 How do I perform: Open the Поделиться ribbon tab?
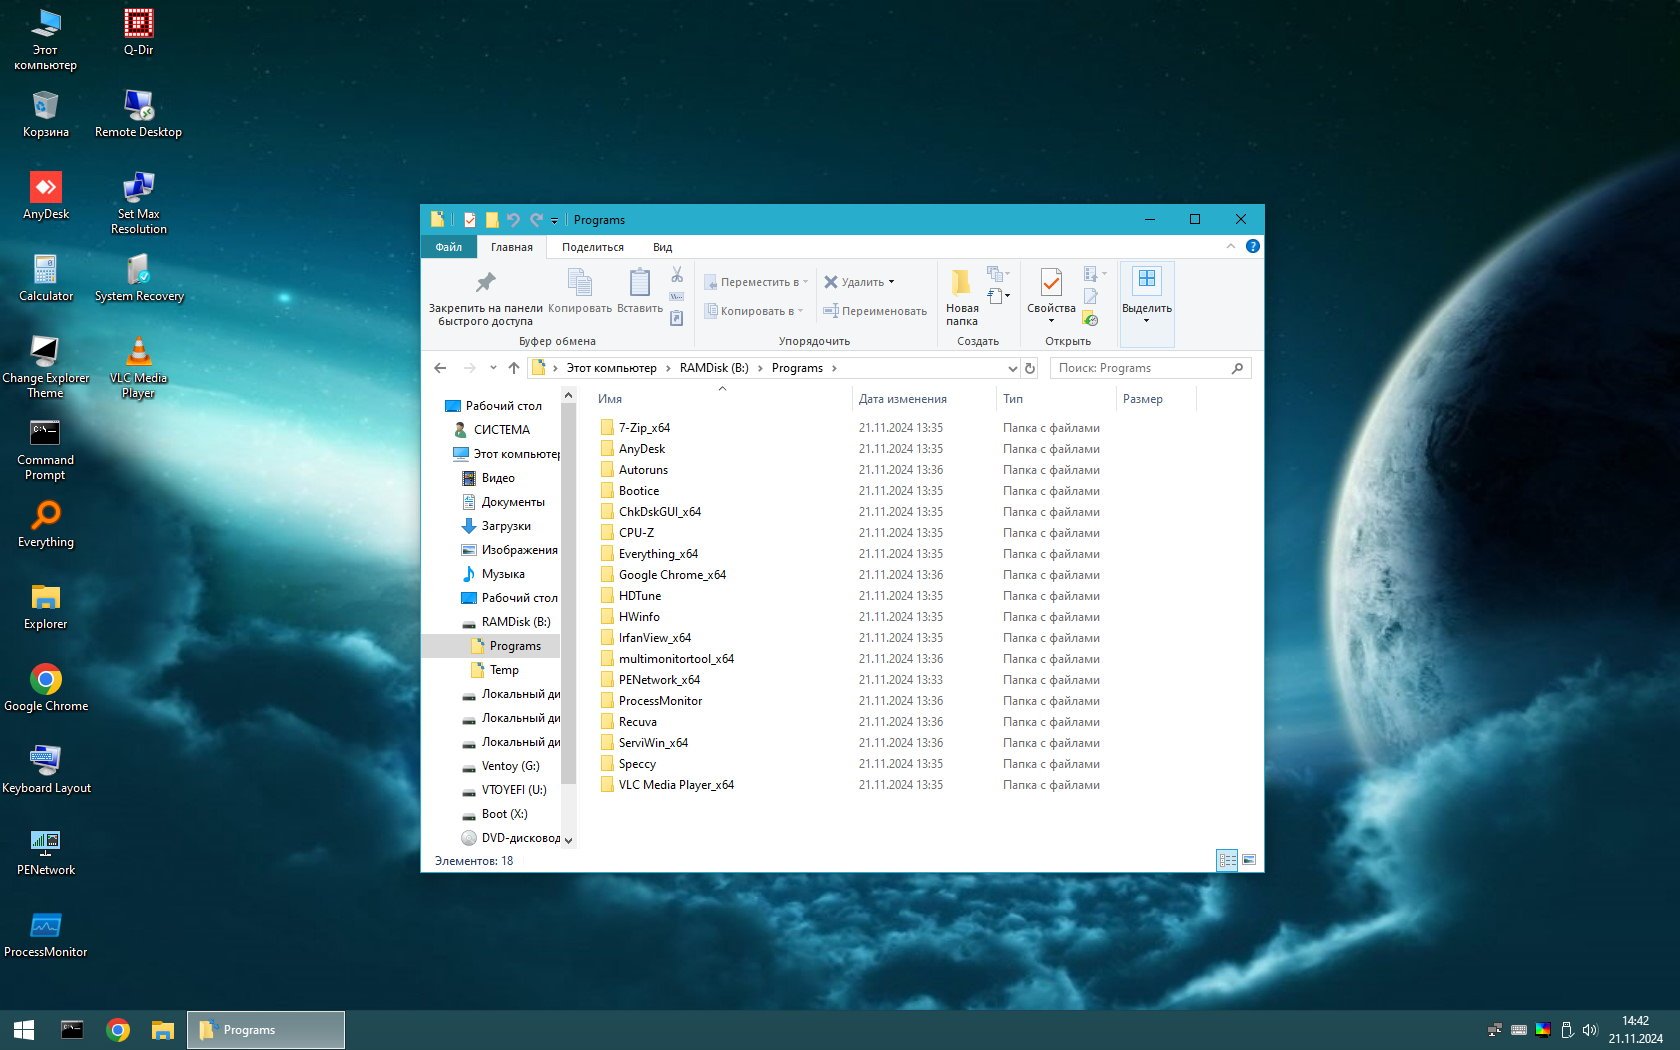click(x=592, y=247)
